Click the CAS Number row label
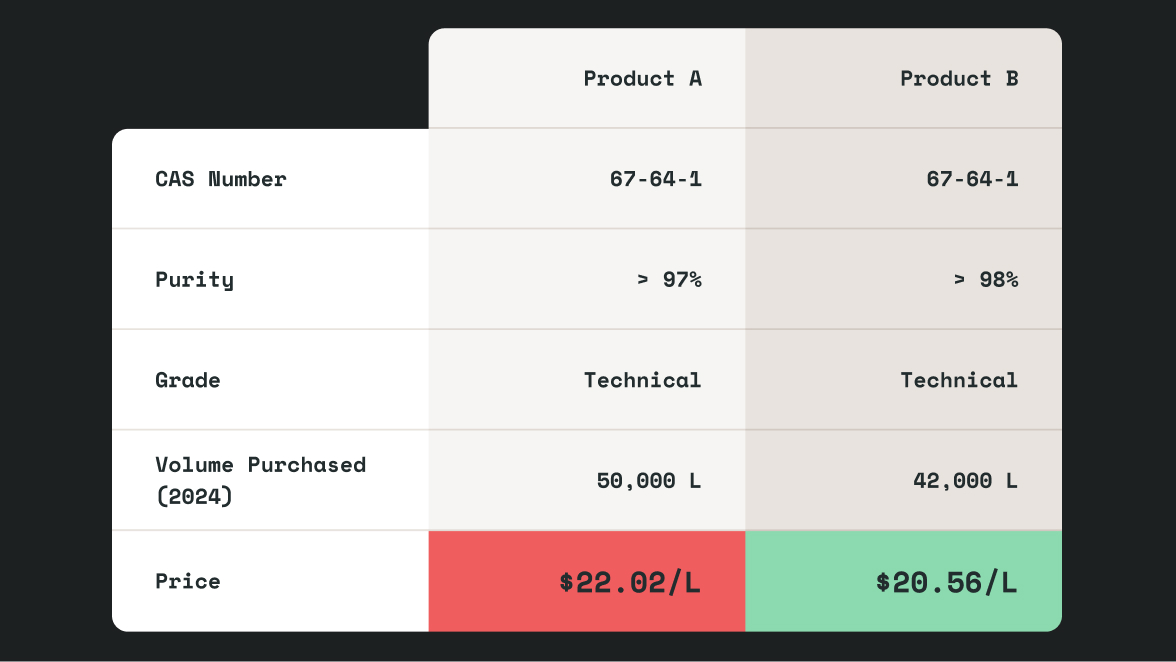Image resolution: width=1176 pixels, height=662 pixels. pos(220,179)
